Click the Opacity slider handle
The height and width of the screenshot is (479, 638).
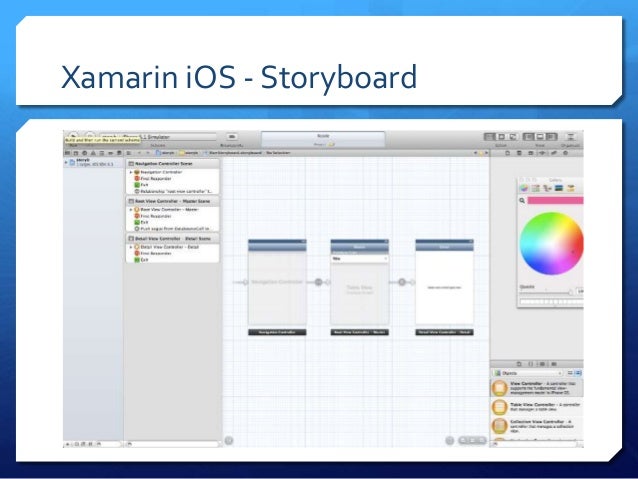pyautogui.click(x=570, y=292)
